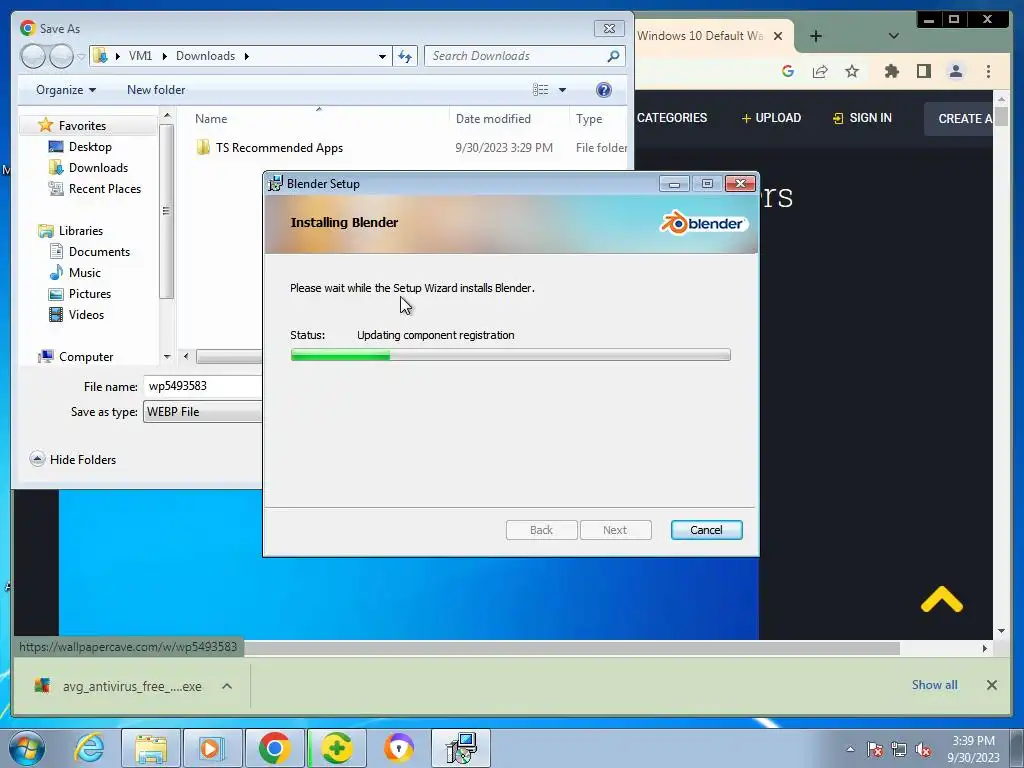Open Chrome's tab search chevron
The image size is (1024, 768).
(x=893, y=36)
